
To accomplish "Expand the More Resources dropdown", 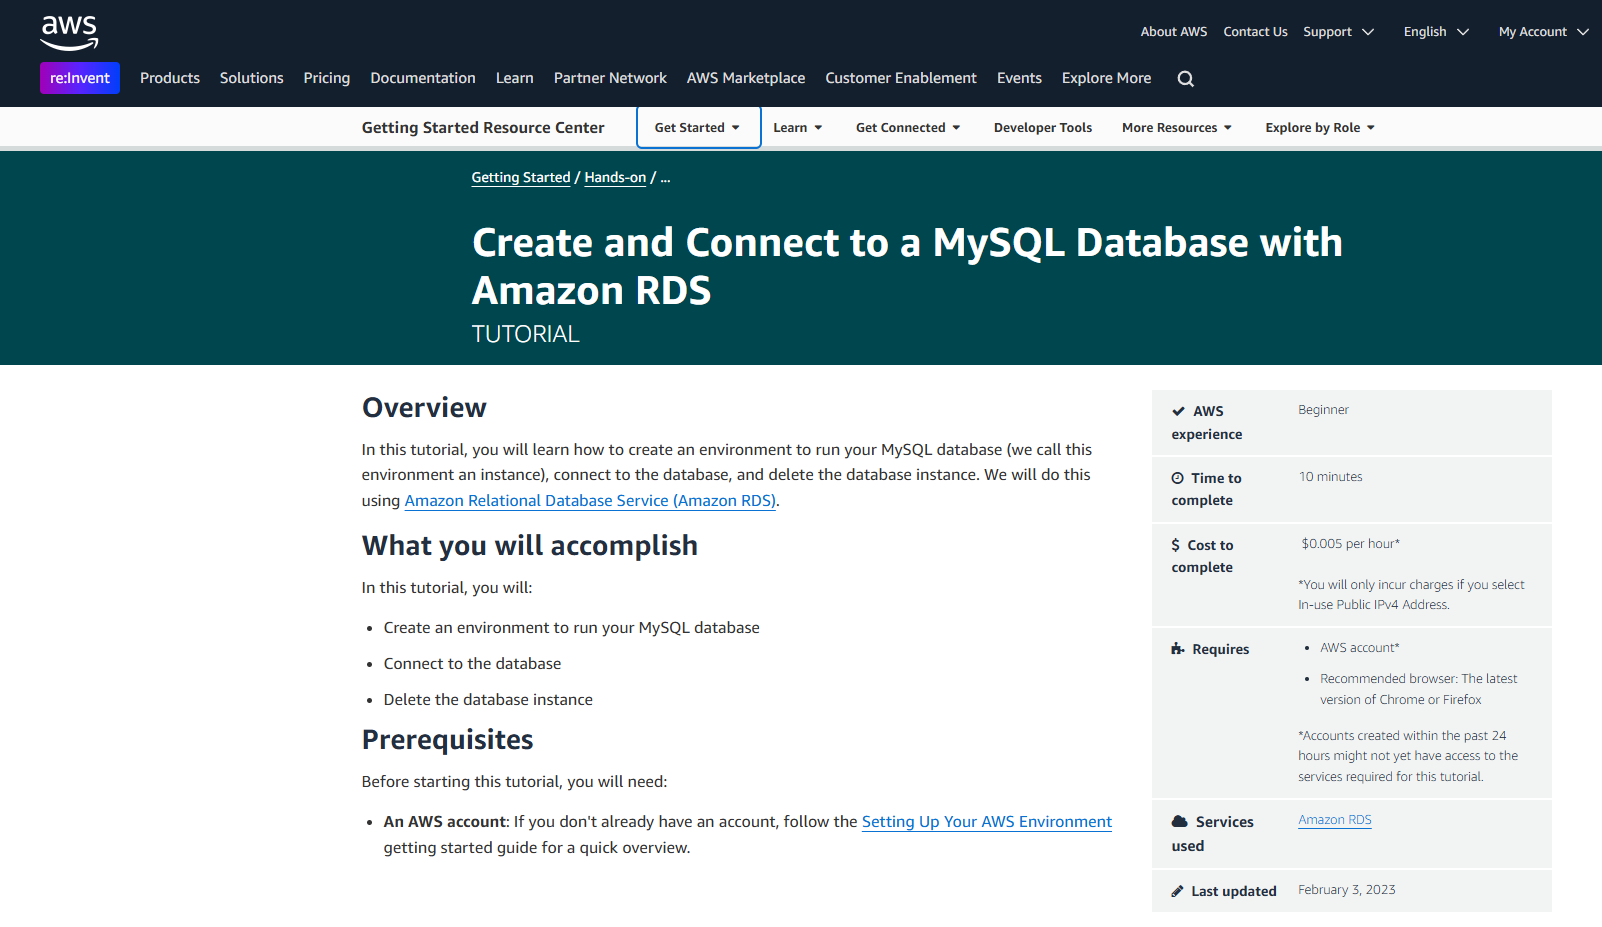I will (1177, 128).
